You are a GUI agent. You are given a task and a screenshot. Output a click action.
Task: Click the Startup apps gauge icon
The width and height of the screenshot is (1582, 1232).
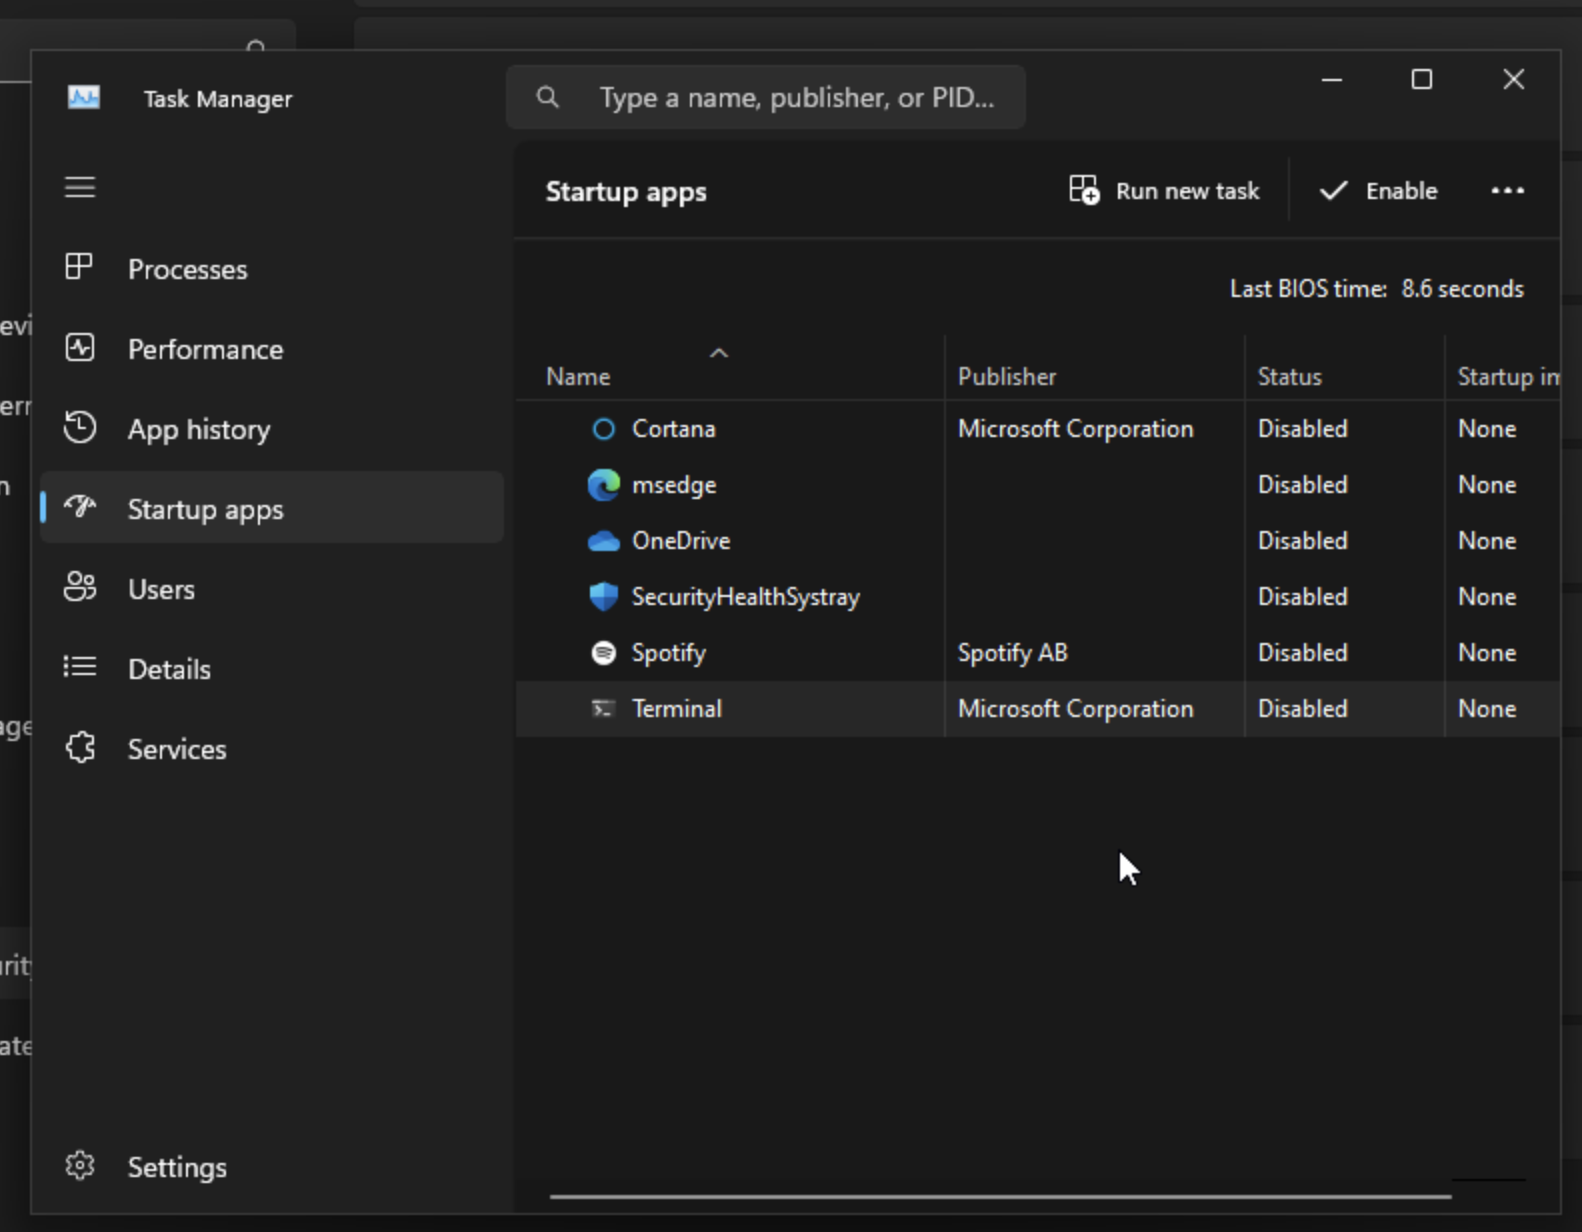[80, 507]
